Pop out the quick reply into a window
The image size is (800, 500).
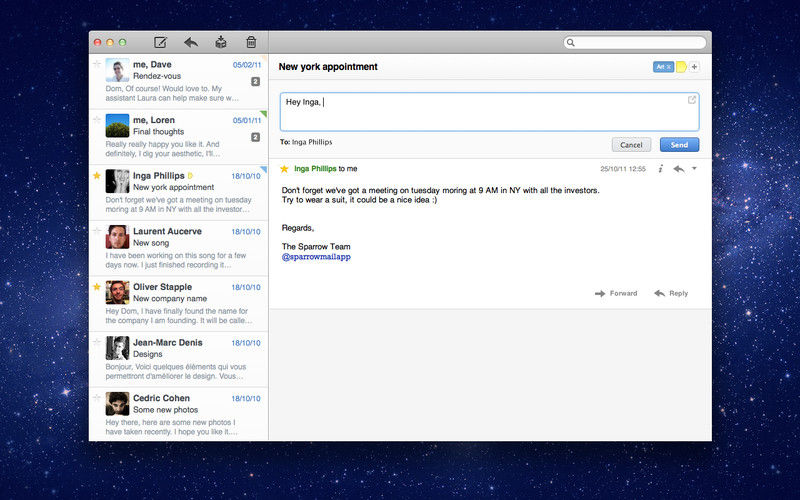692,100
